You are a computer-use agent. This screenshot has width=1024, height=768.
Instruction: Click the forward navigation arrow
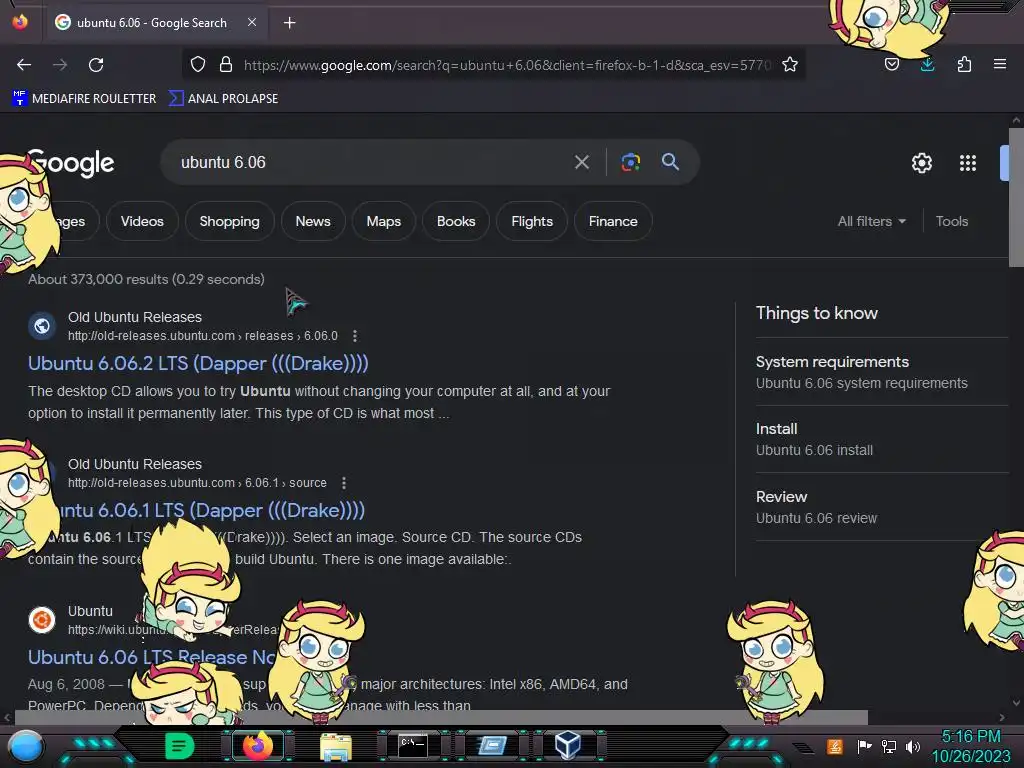[x=60, y=65]
